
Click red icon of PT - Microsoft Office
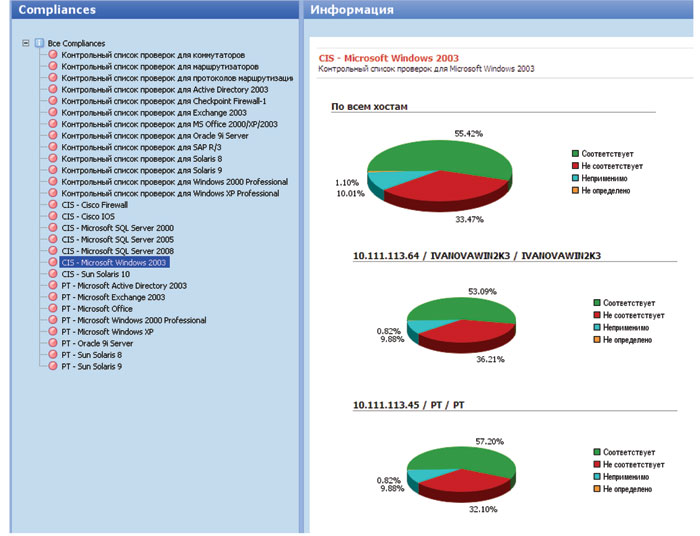(x=53, y=308)
